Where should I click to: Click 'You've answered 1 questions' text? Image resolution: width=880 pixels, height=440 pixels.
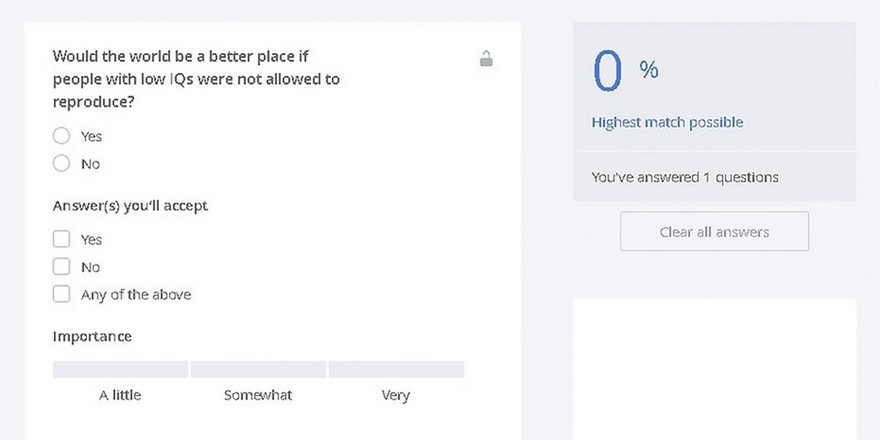tap(685, 177)
